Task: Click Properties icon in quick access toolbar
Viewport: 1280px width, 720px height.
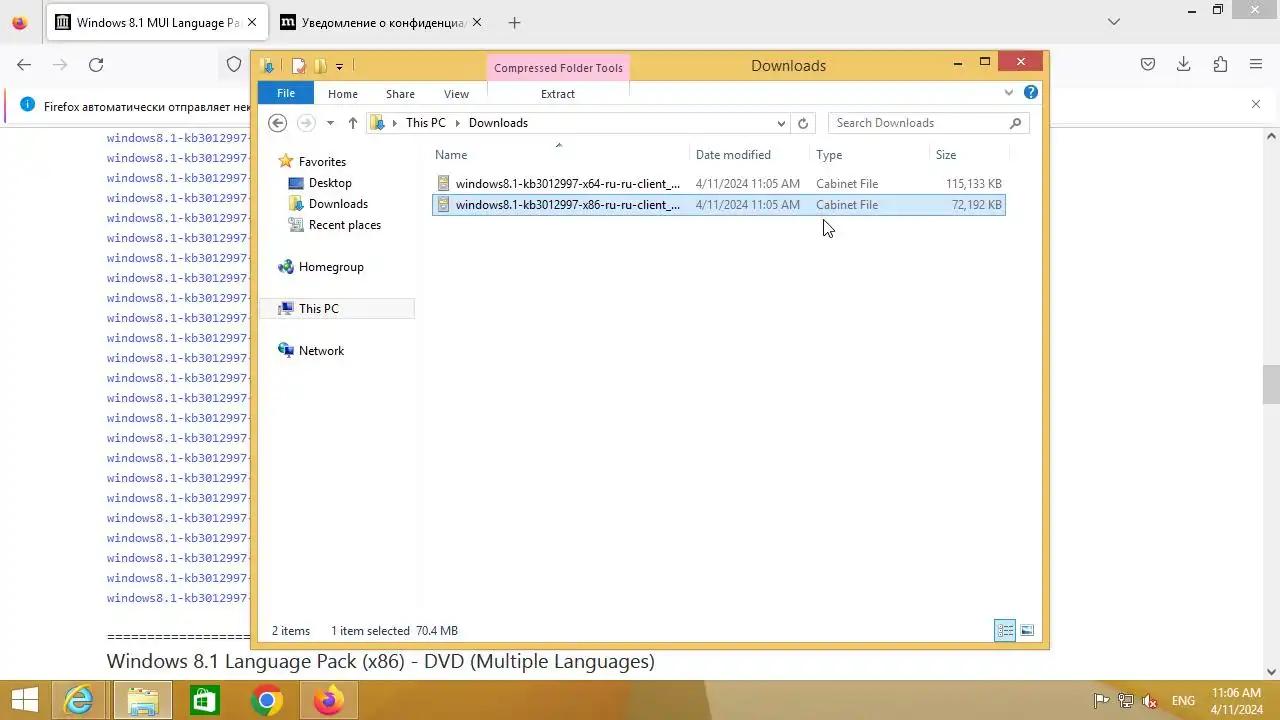Action: pyautogui.click(x=298, y=66)
